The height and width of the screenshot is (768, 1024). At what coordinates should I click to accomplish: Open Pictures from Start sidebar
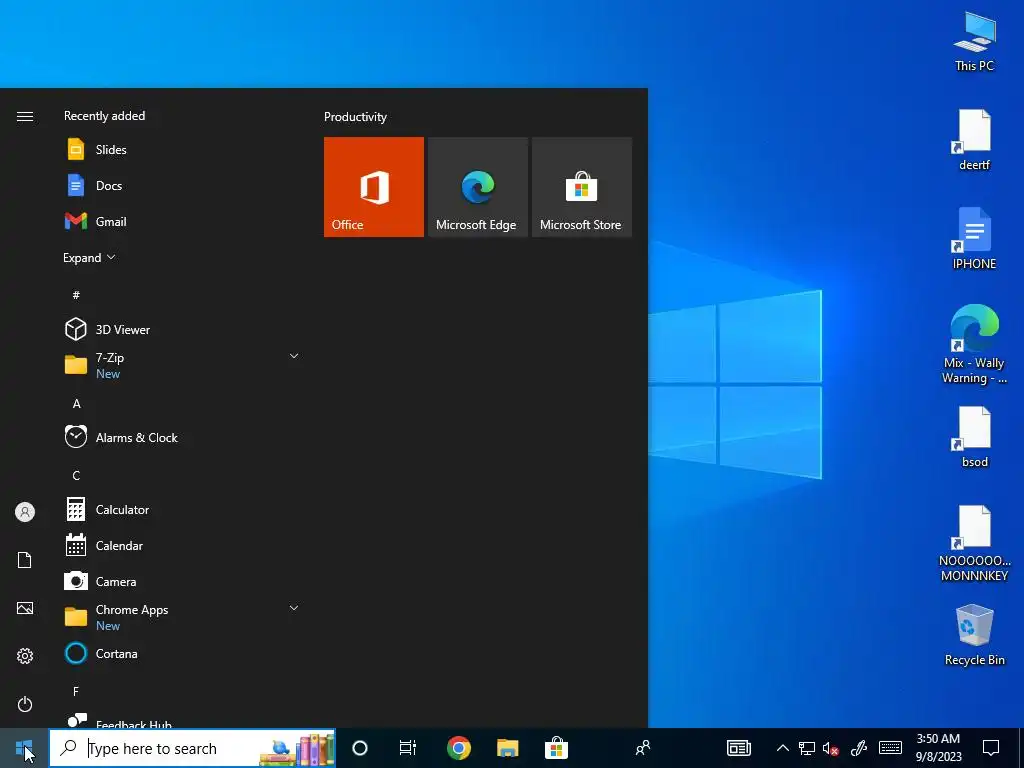pyautogui.click(x=25, y=608)
